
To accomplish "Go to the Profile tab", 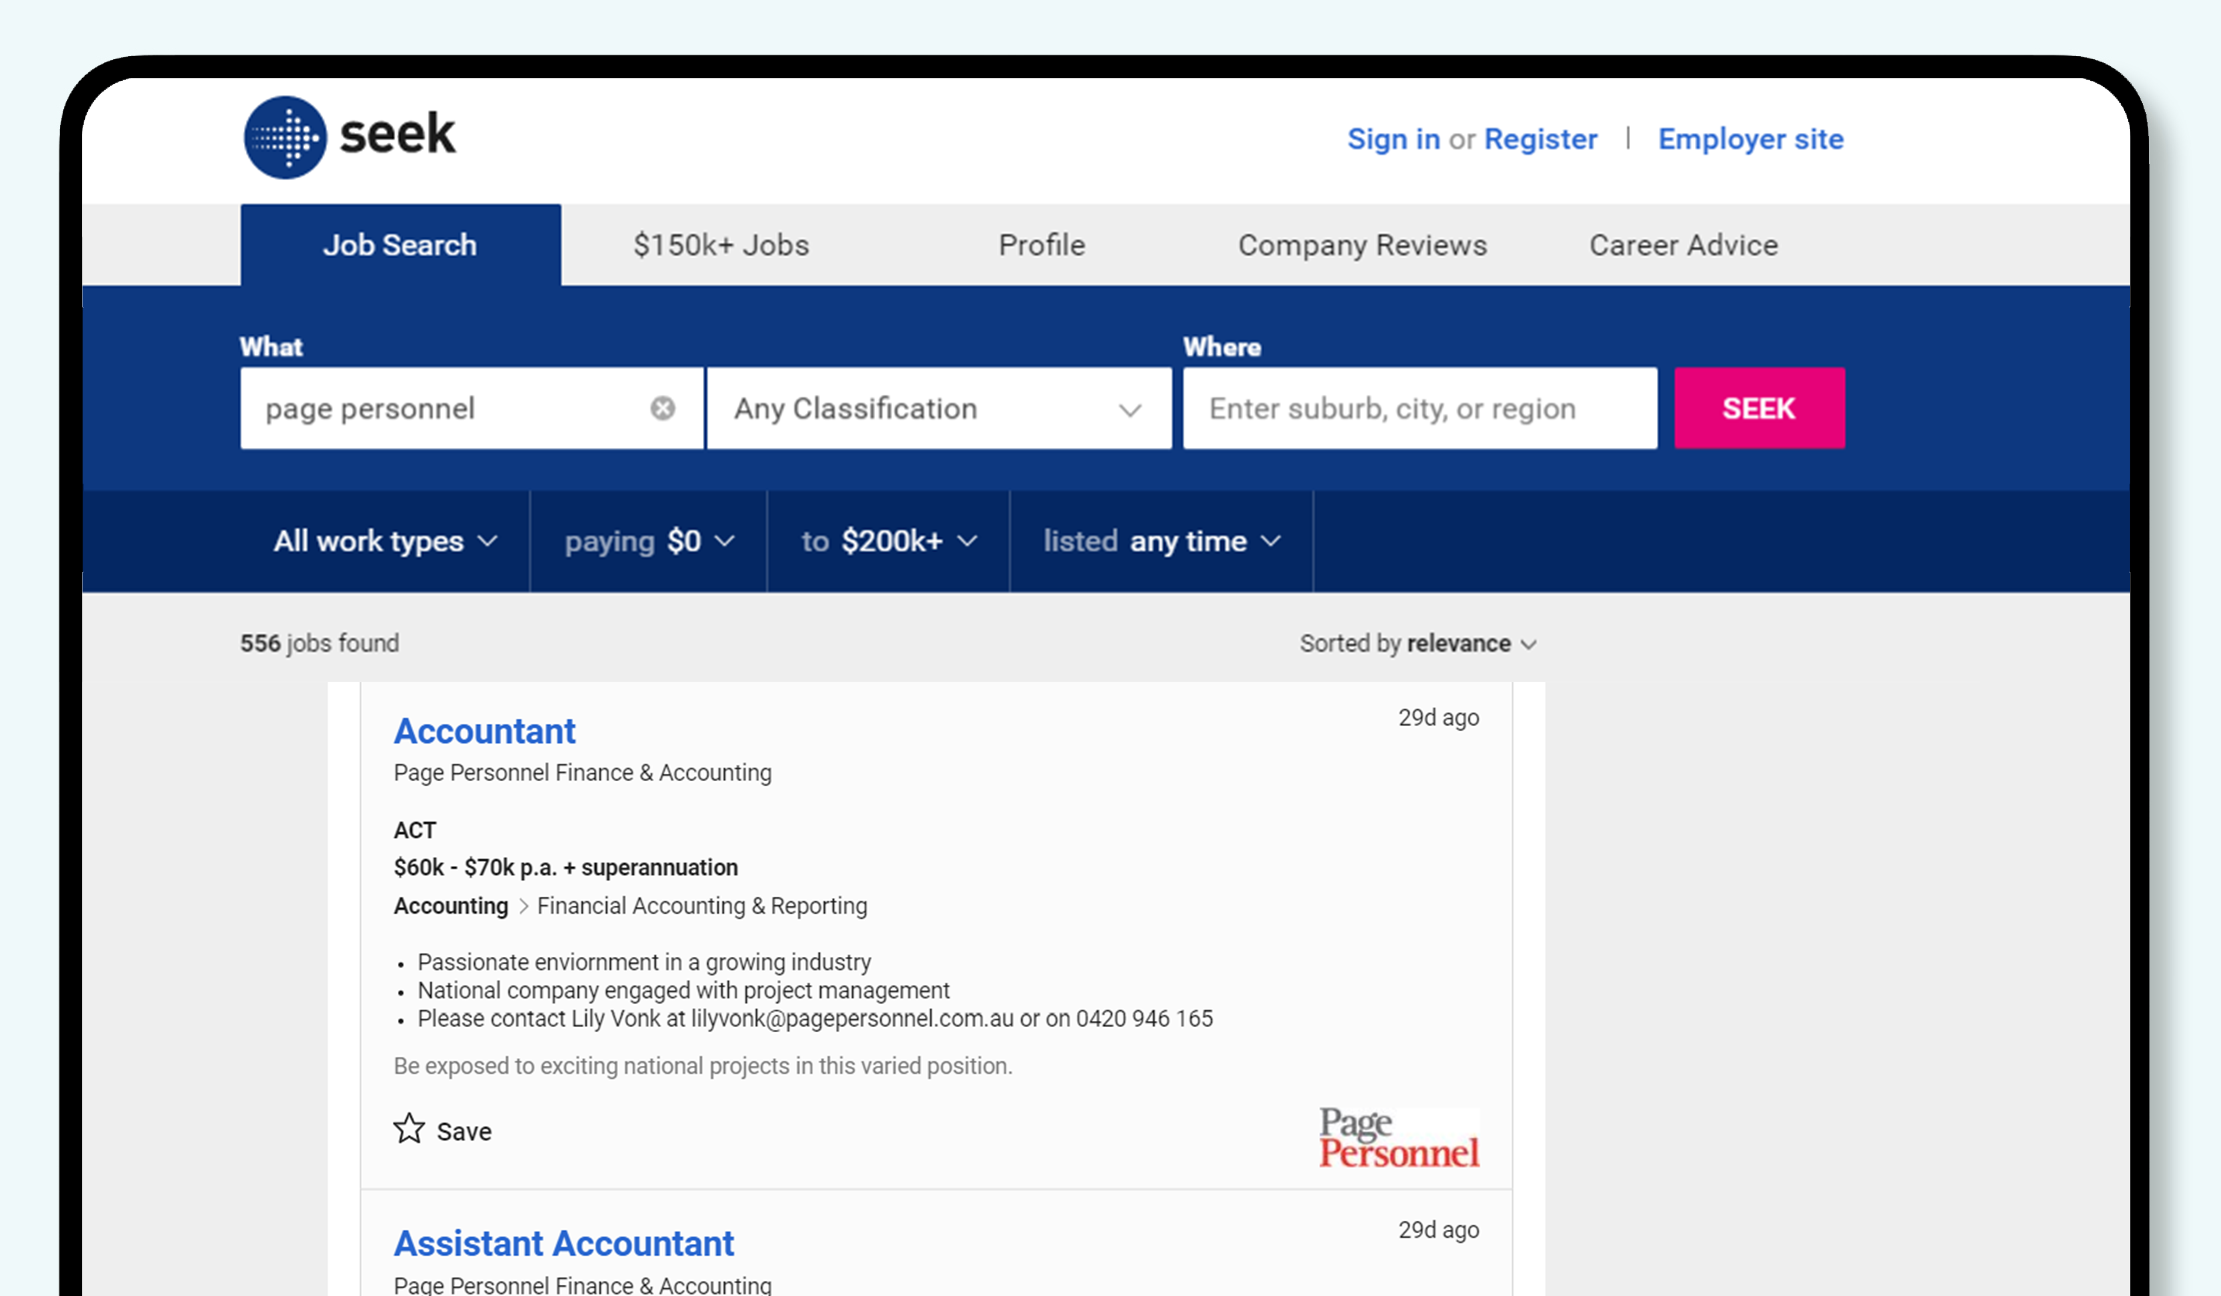I will [1042, 245].
